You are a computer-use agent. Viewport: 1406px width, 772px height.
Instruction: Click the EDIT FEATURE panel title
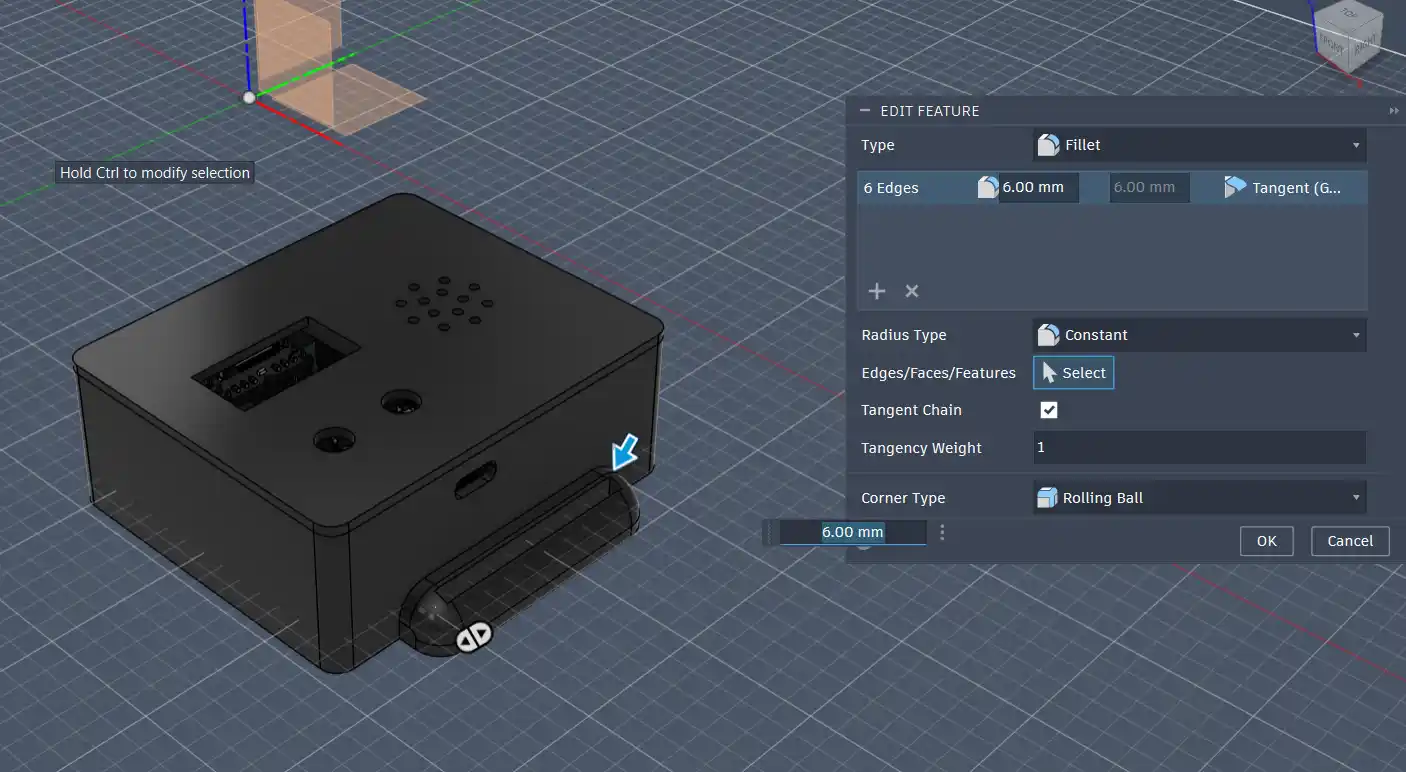pyautogui.click(x=930, y=111)
